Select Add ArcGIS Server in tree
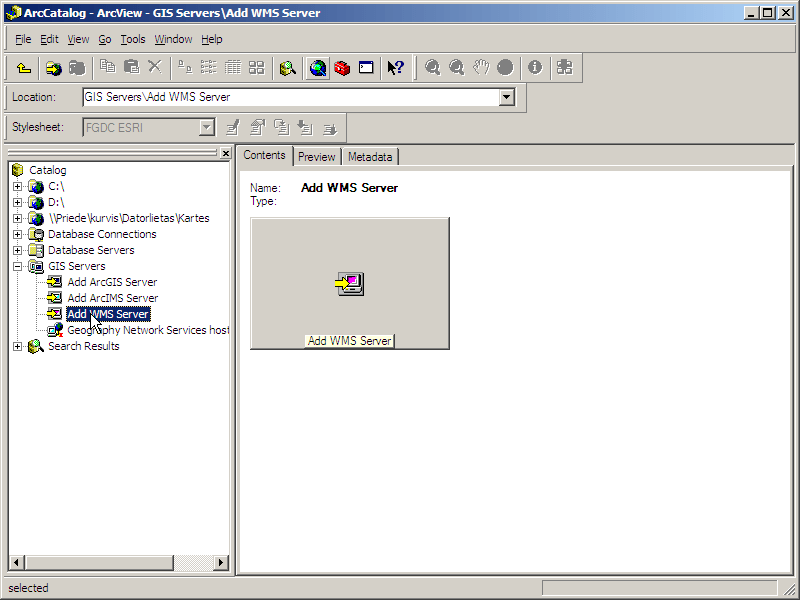This screenshot has width=800, height=600. tap(112, 282)
